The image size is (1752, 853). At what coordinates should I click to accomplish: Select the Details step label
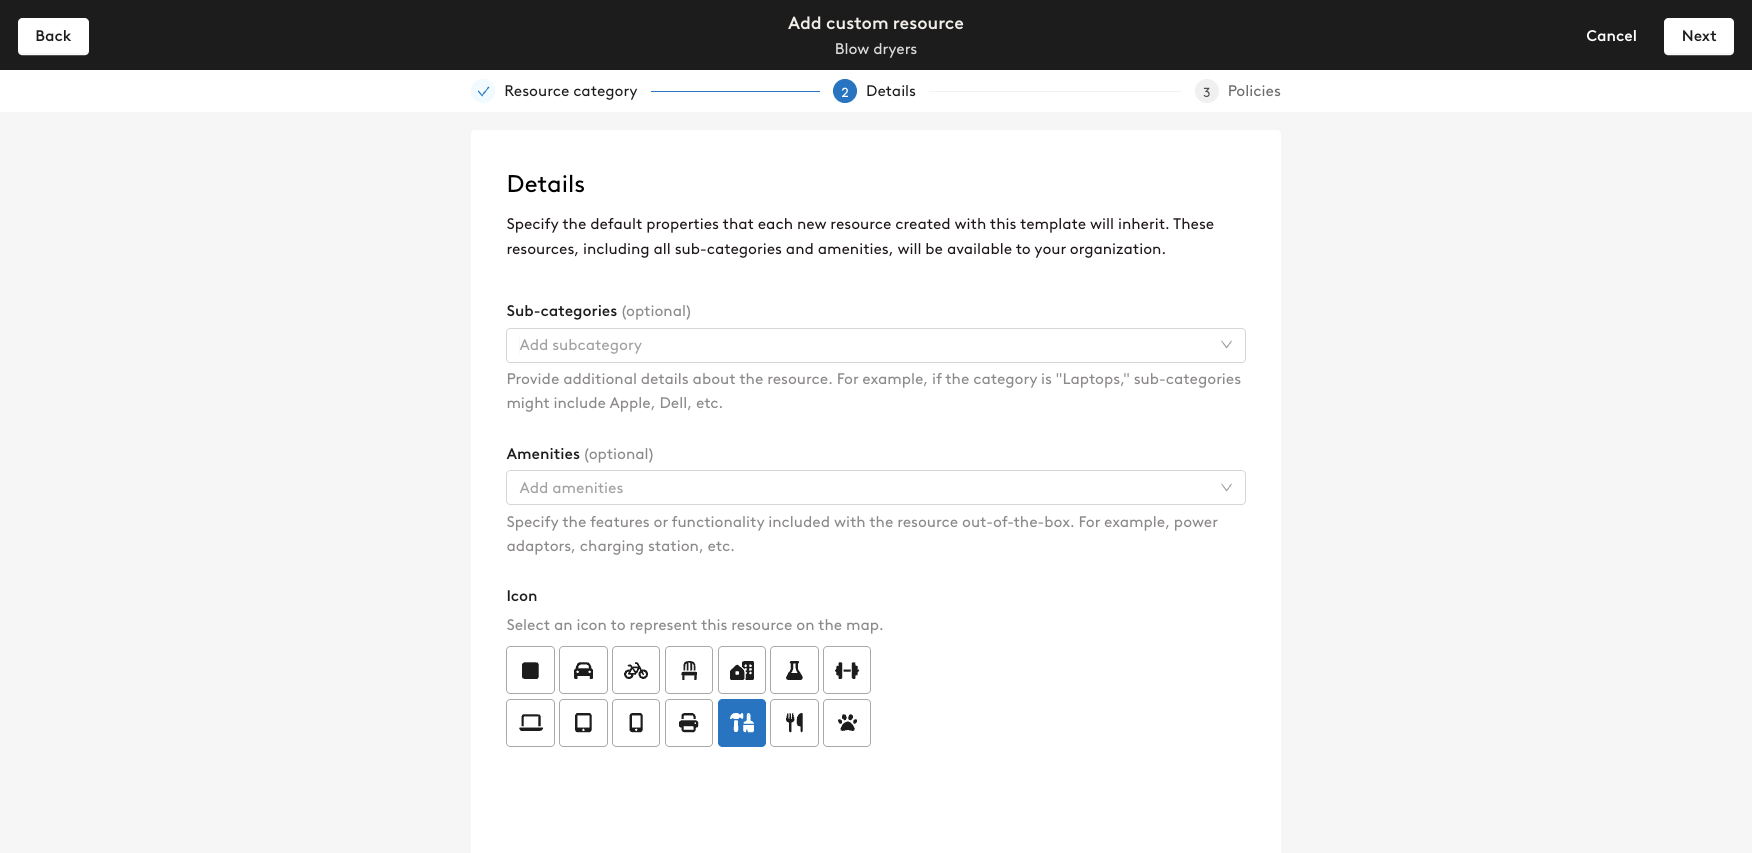pyautogui.click(x=891, y=91)
